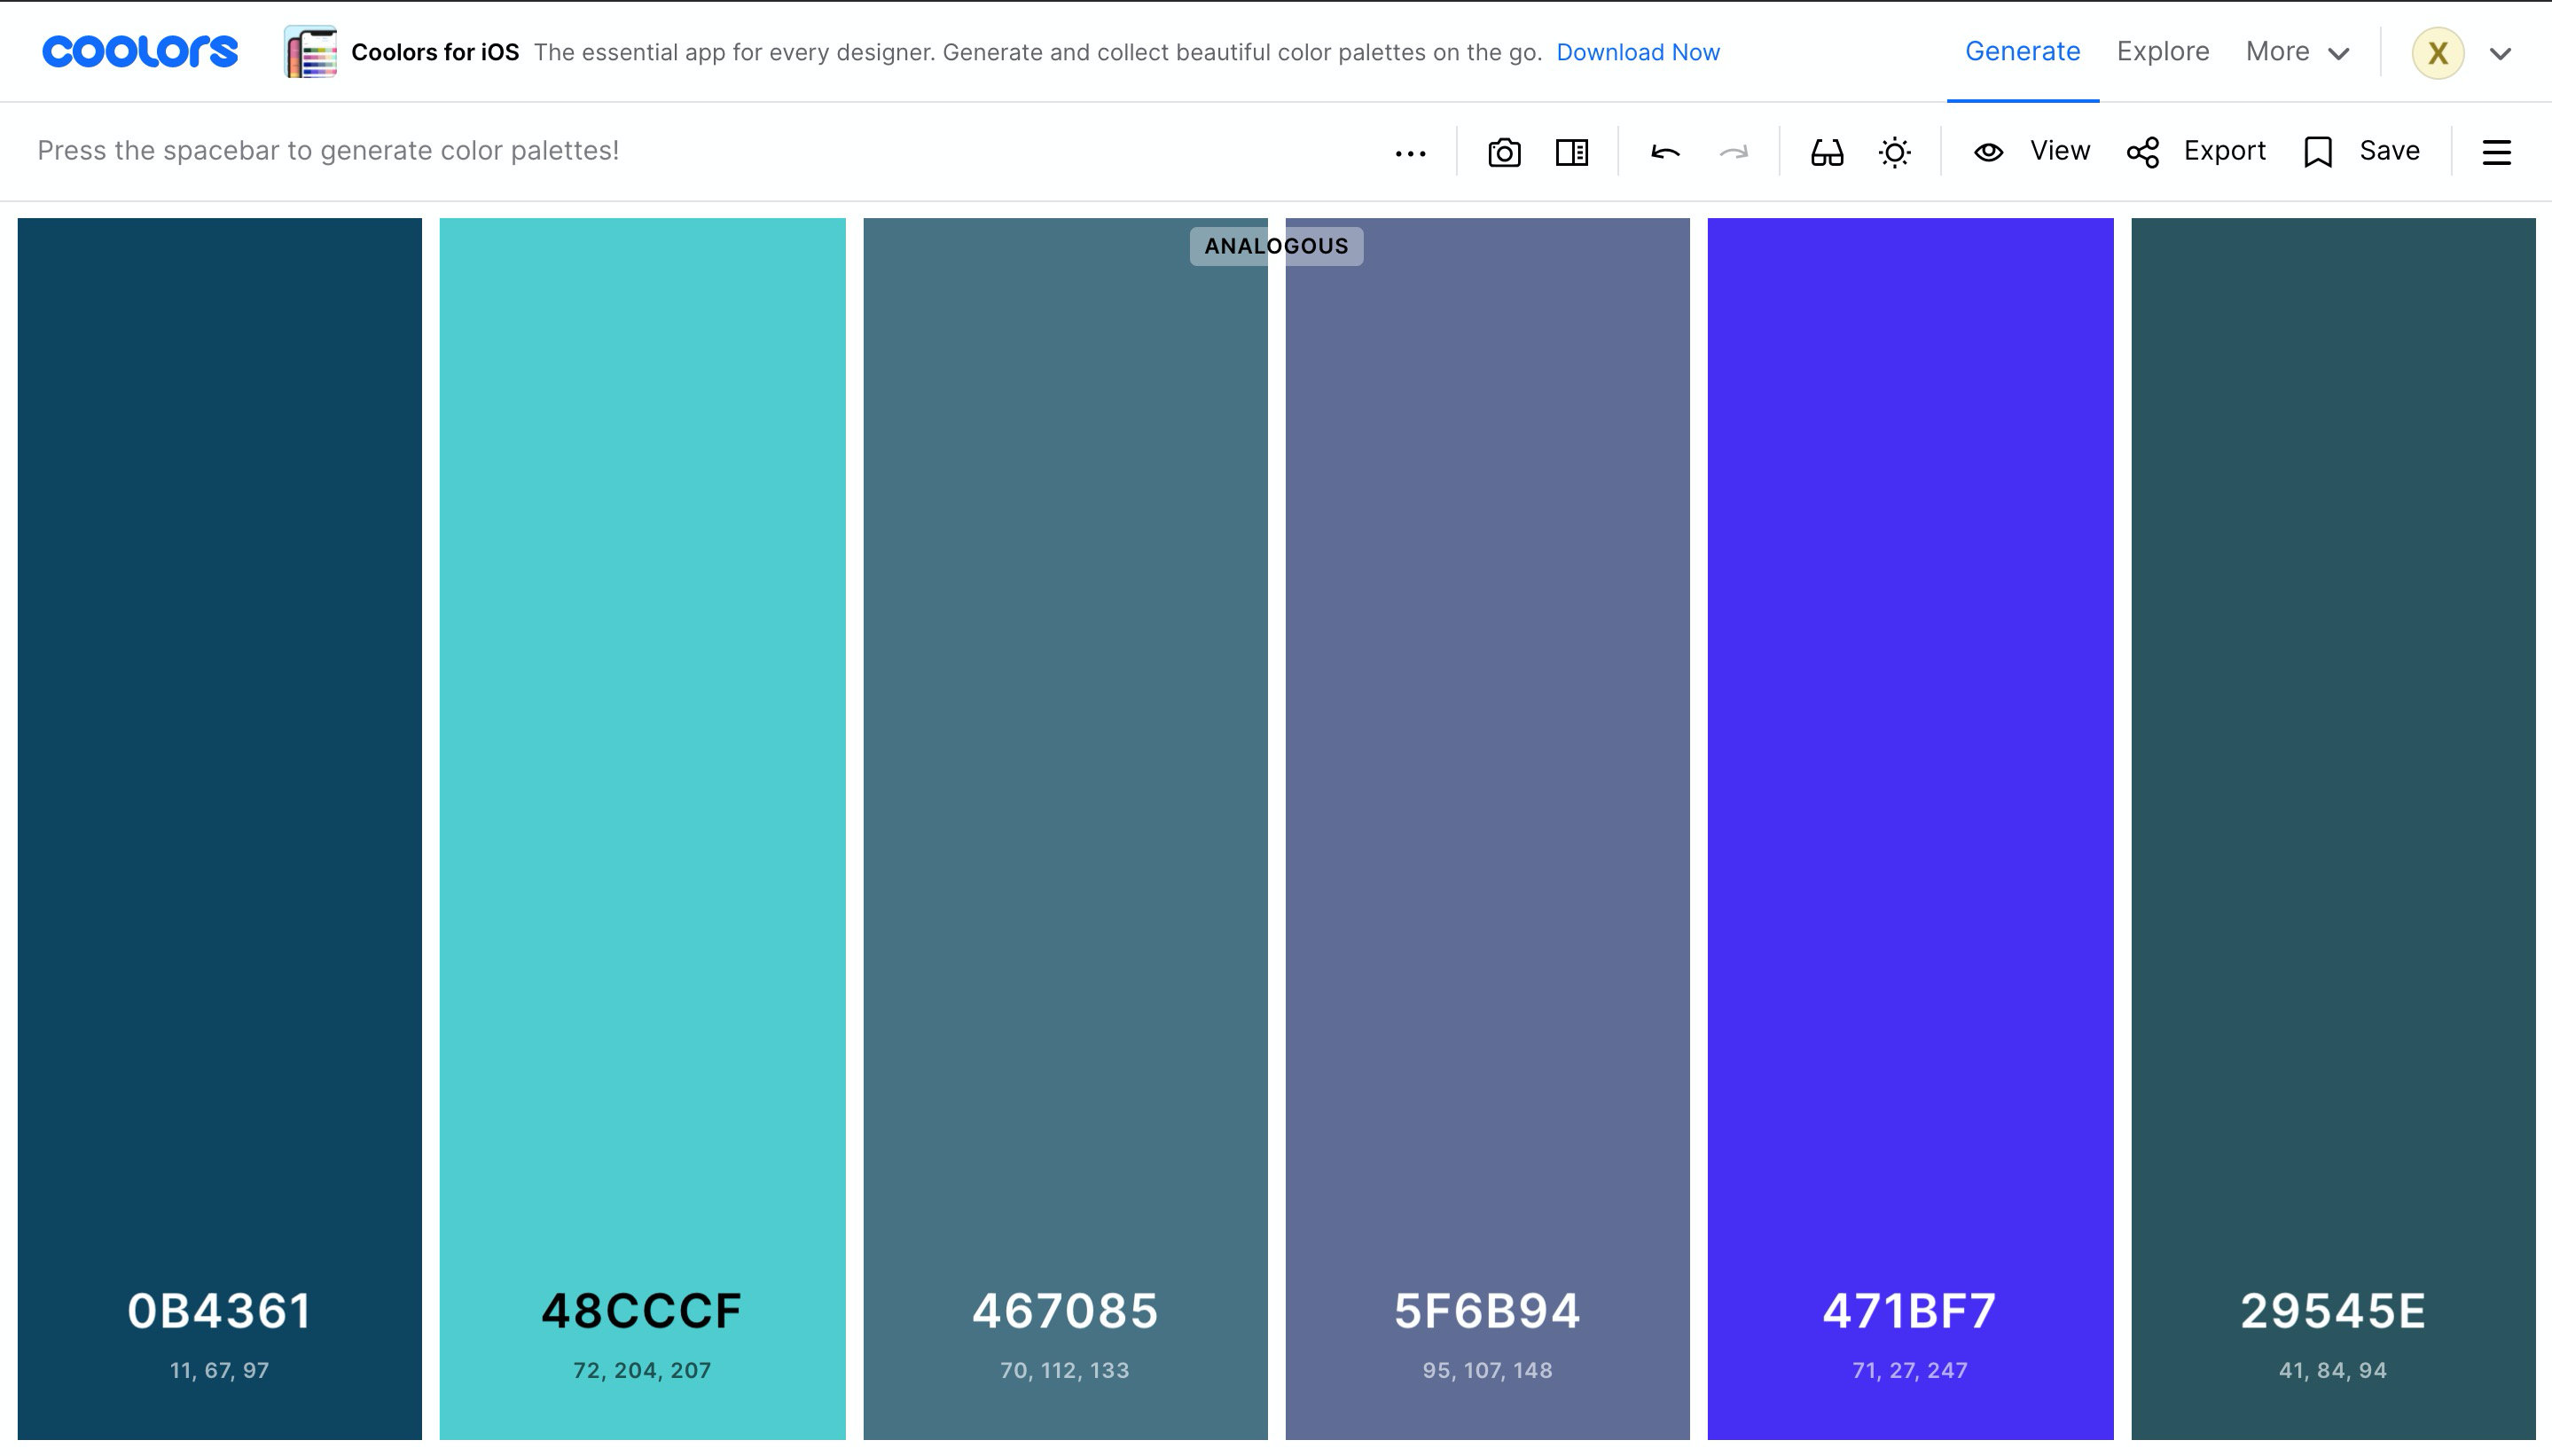Click Save bookmark button
Image resolution: width=2552 pixels, height=1456 pixels.
coord(2361,151)
